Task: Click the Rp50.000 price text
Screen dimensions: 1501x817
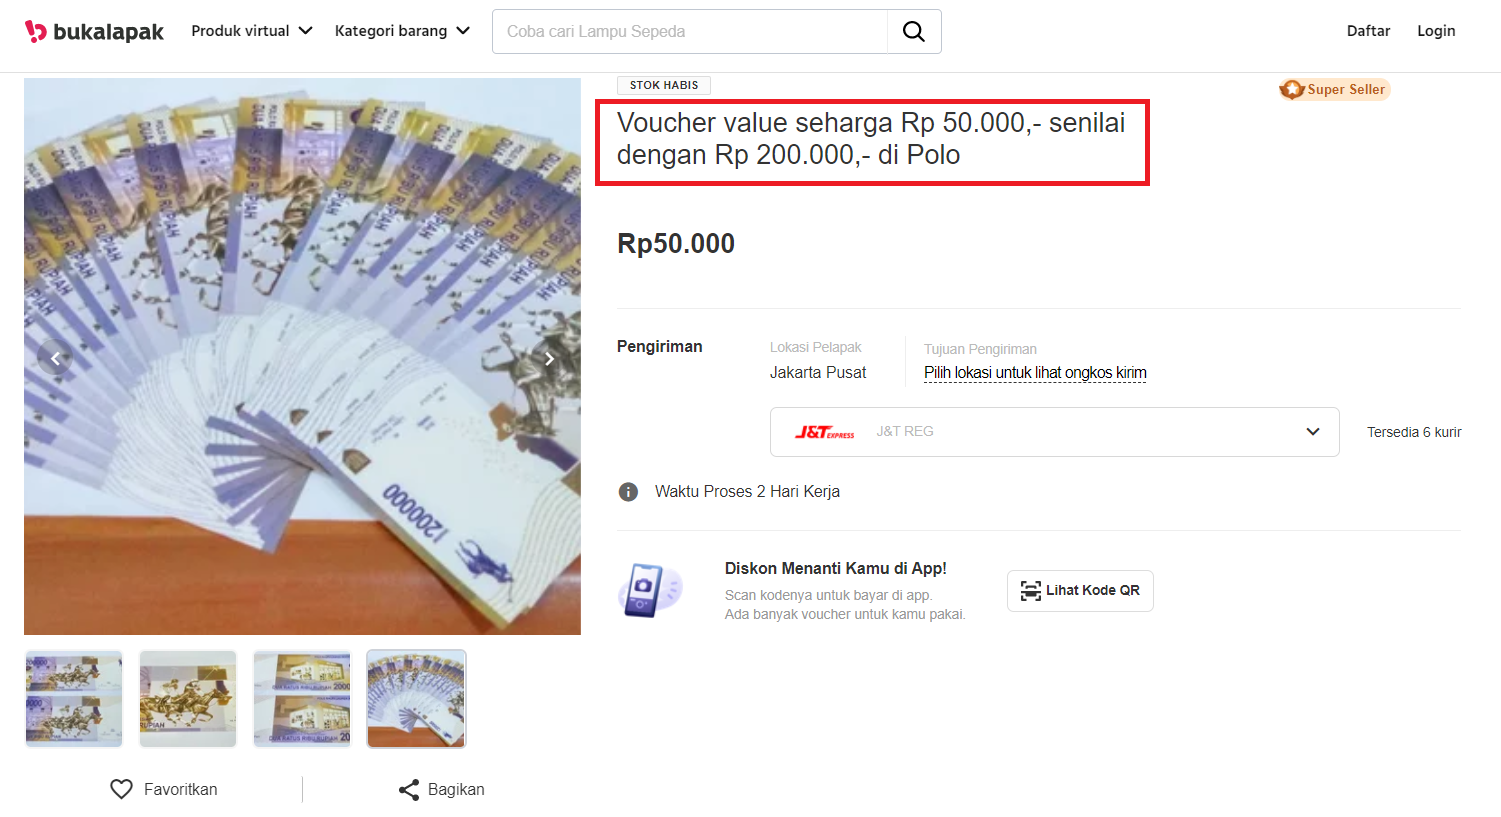Action: tap(676, 243)
